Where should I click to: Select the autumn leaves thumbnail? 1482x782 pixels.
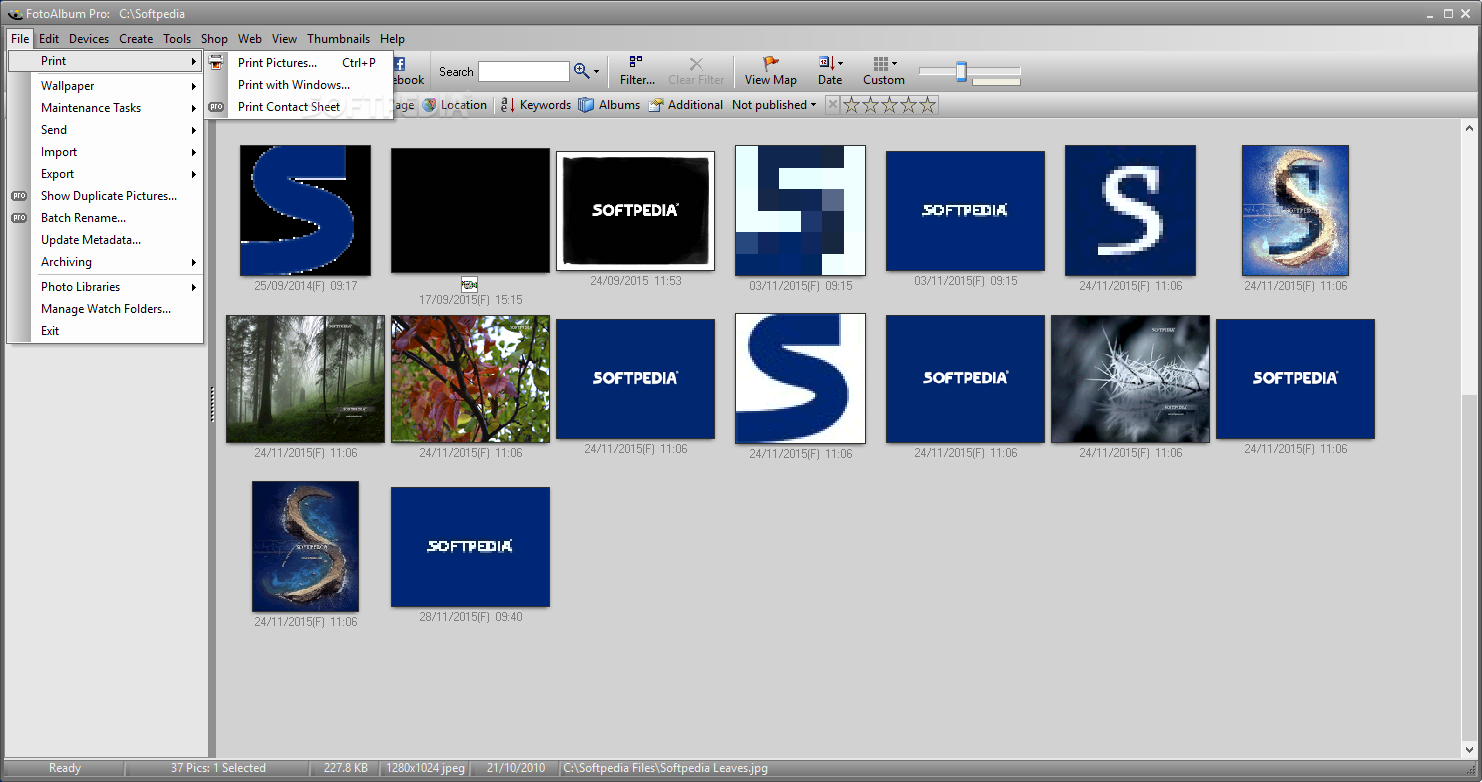coord(470,379)
